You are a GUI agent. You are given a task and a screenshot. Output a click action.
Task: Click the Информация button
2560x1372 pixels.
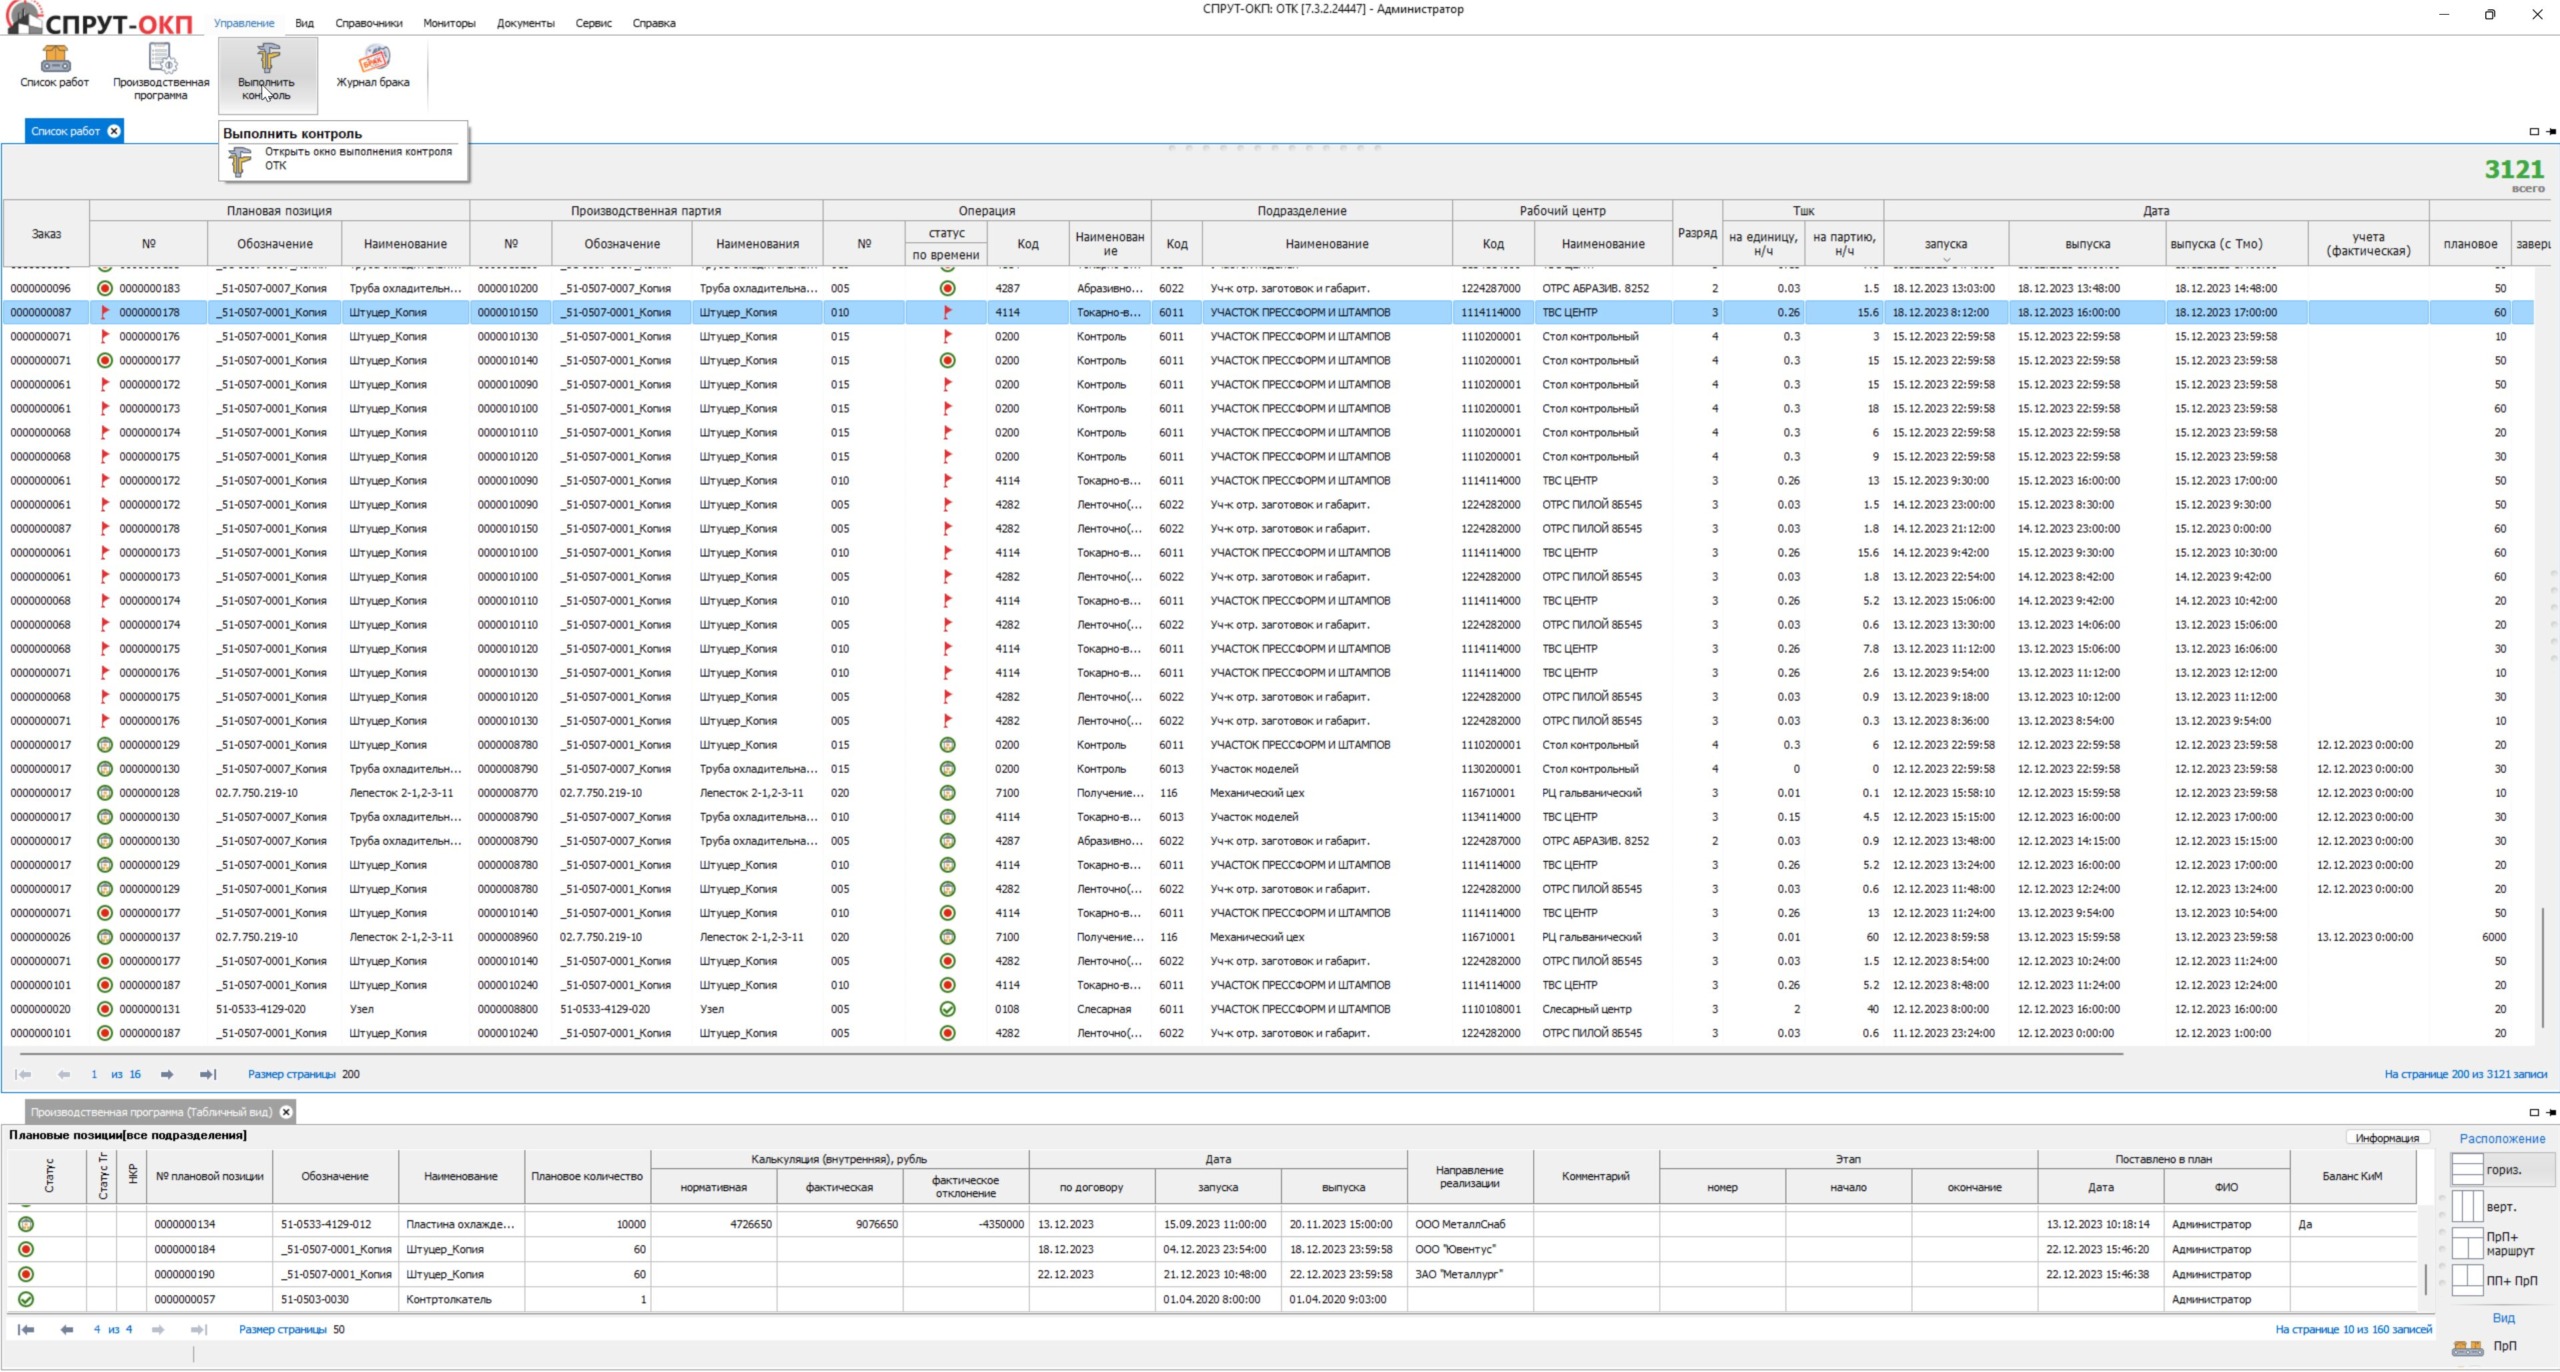(2386, 1138)
